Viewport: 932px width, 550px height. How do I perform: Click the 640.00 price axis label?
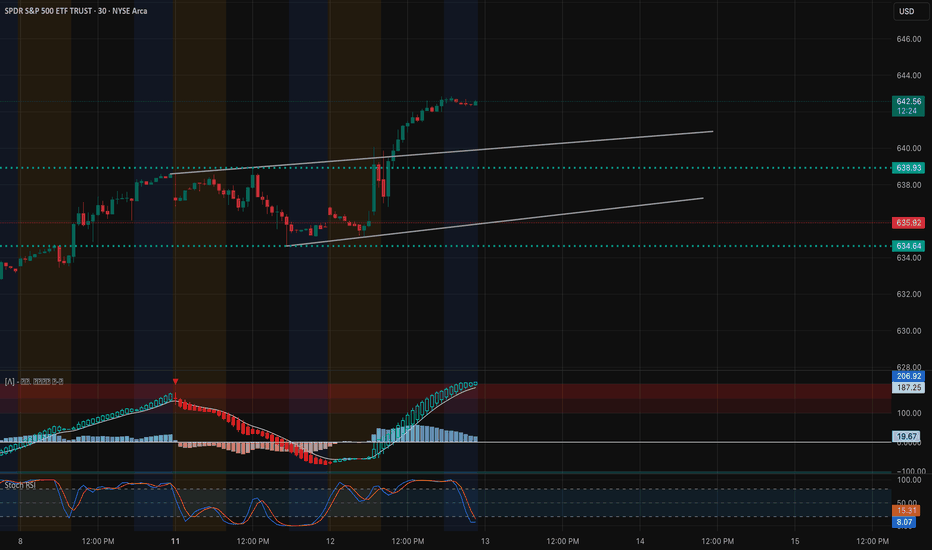coord(909,148)
